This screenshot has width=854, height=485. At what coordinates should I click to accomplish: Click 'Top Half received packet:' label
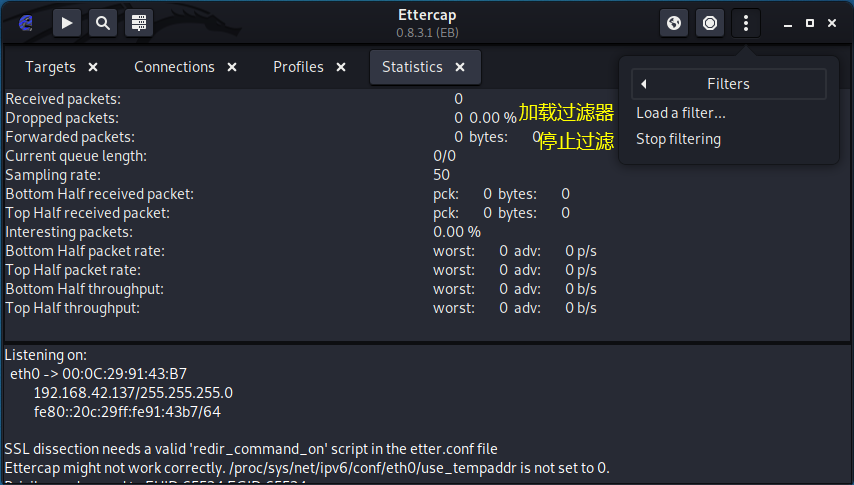[x=88, y=213]
